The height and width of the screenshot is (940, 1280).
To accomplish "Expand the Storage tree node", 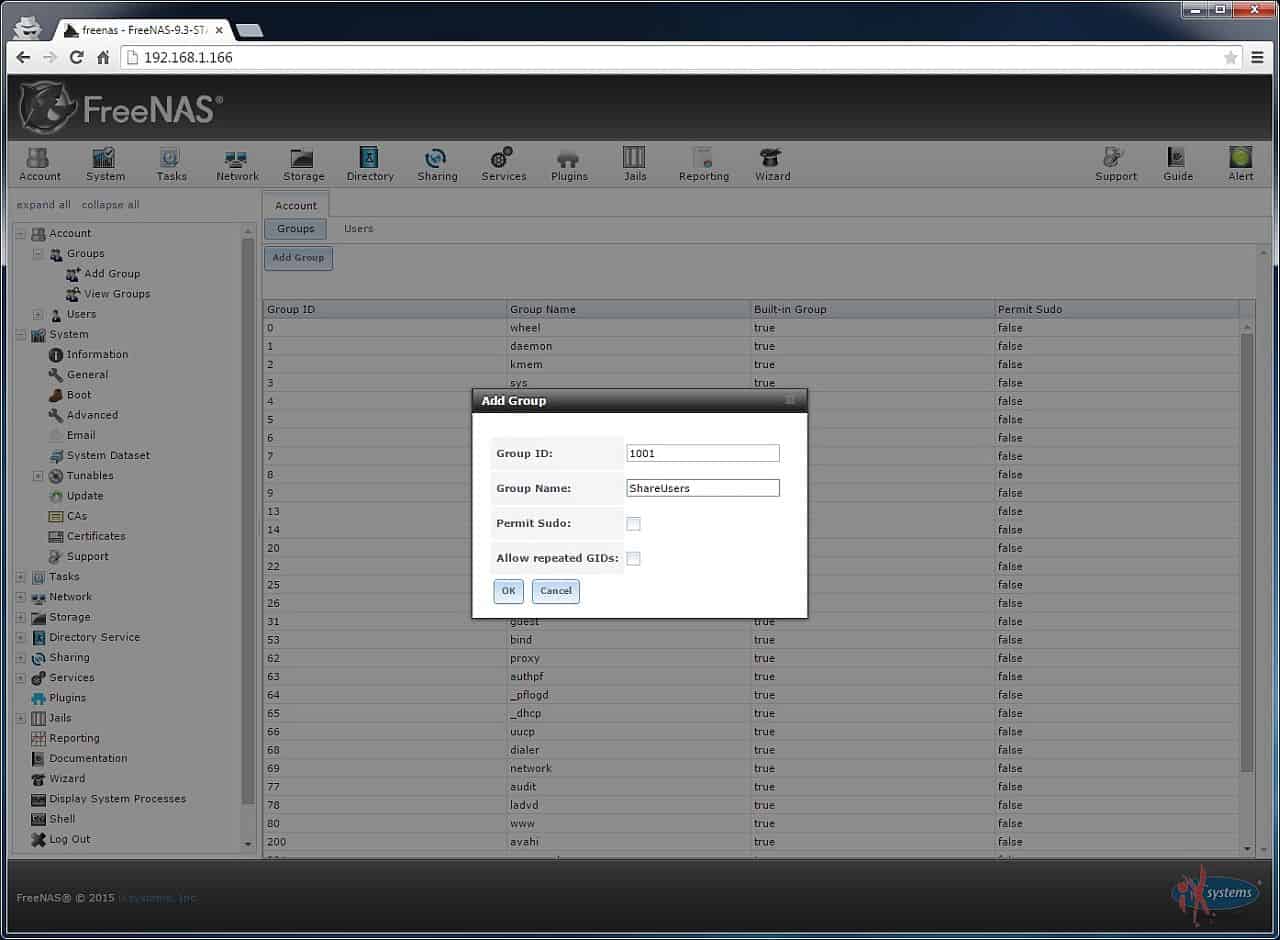I will [x=21, y=617].
